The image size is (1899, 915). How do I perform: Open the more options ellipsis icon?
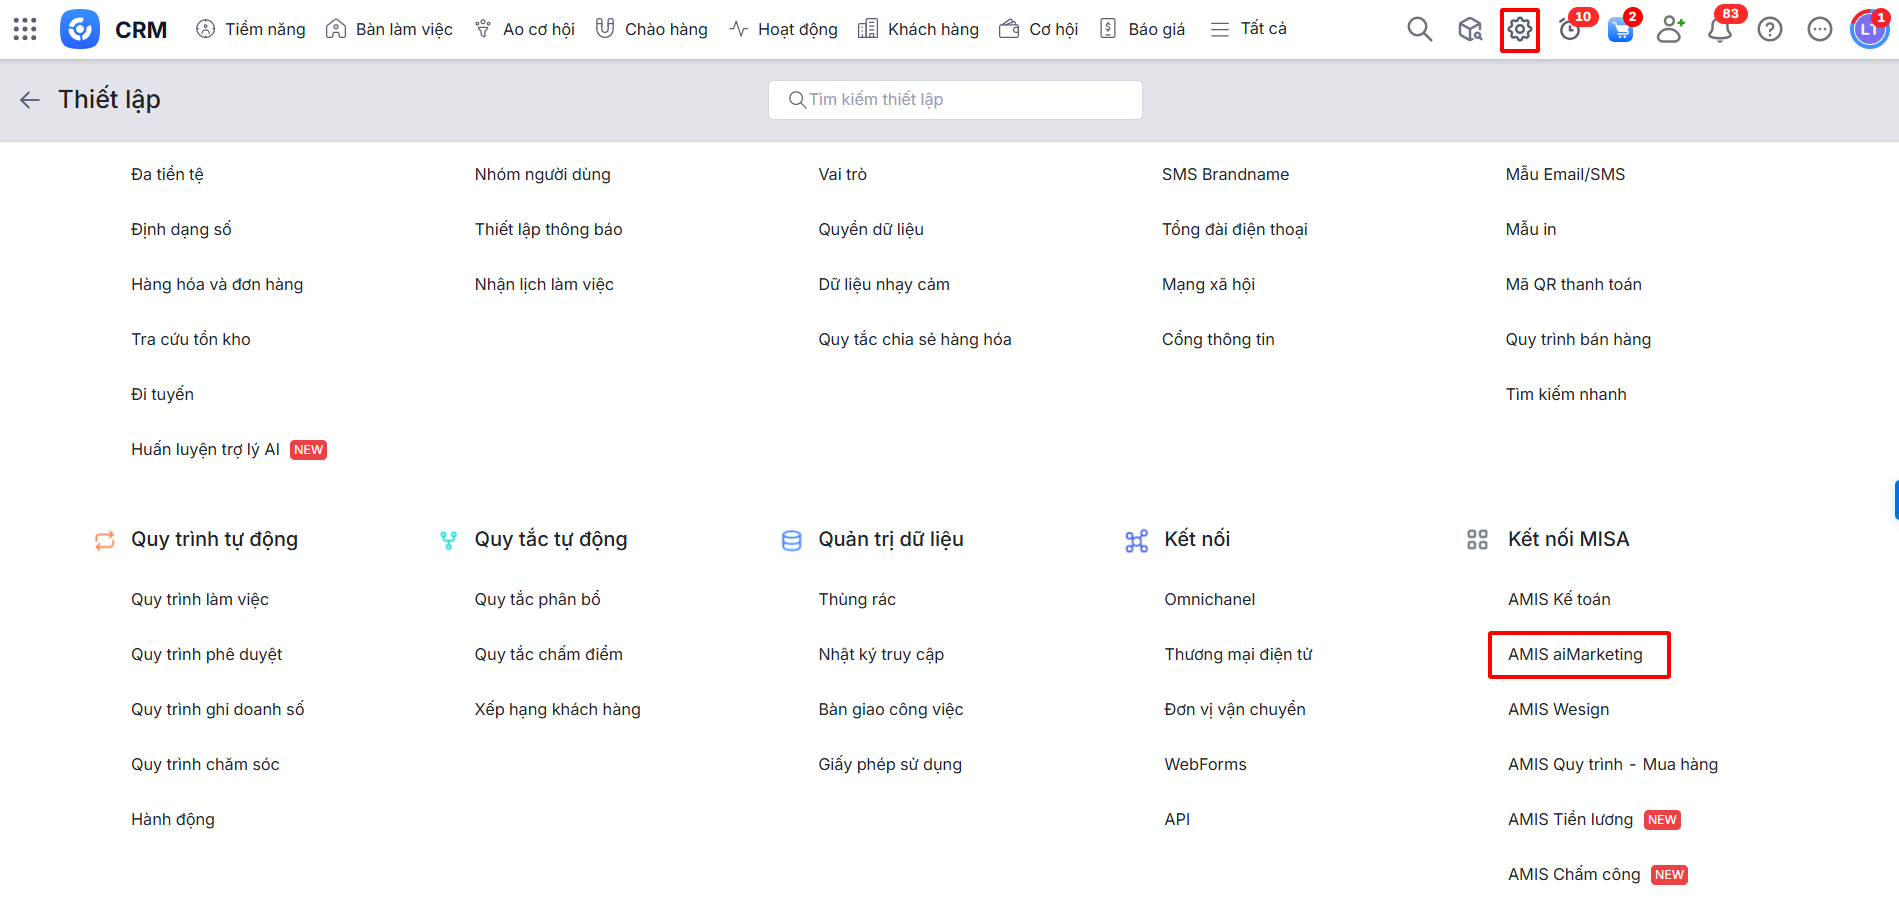[x=1819, y=29]
